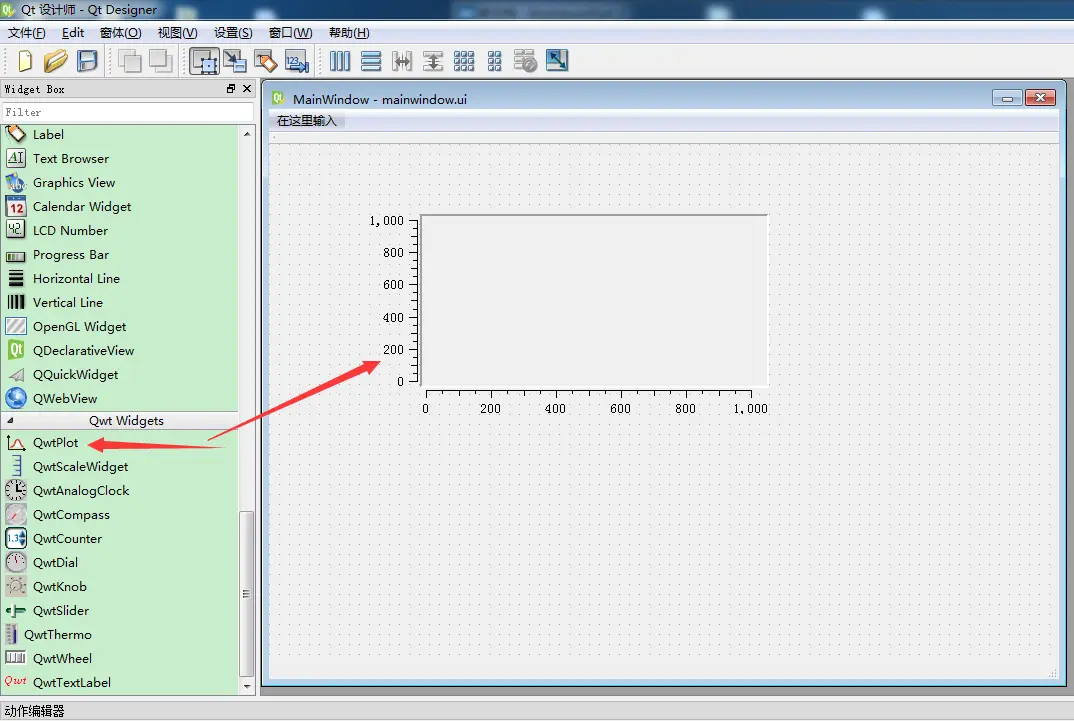
Task: Select the QwtCounter widget icon
Action: tap(16, 538)
